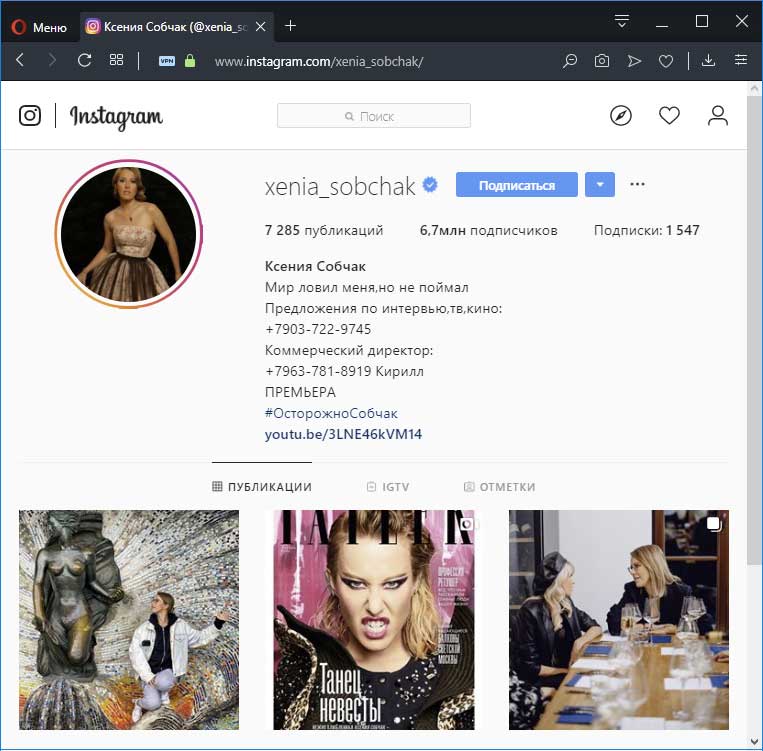Open the statue mosaic post thumbnail
763x751 pixels.
(x=129, y=620)
